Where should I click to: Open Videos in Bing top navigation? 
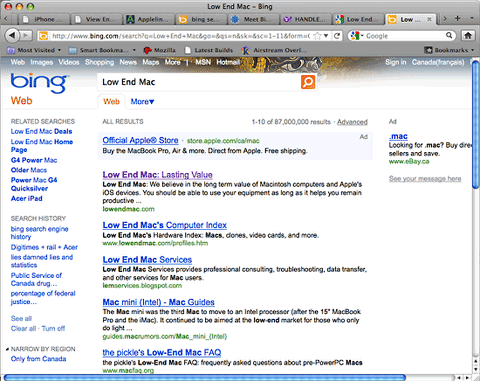tap(69, 62)
